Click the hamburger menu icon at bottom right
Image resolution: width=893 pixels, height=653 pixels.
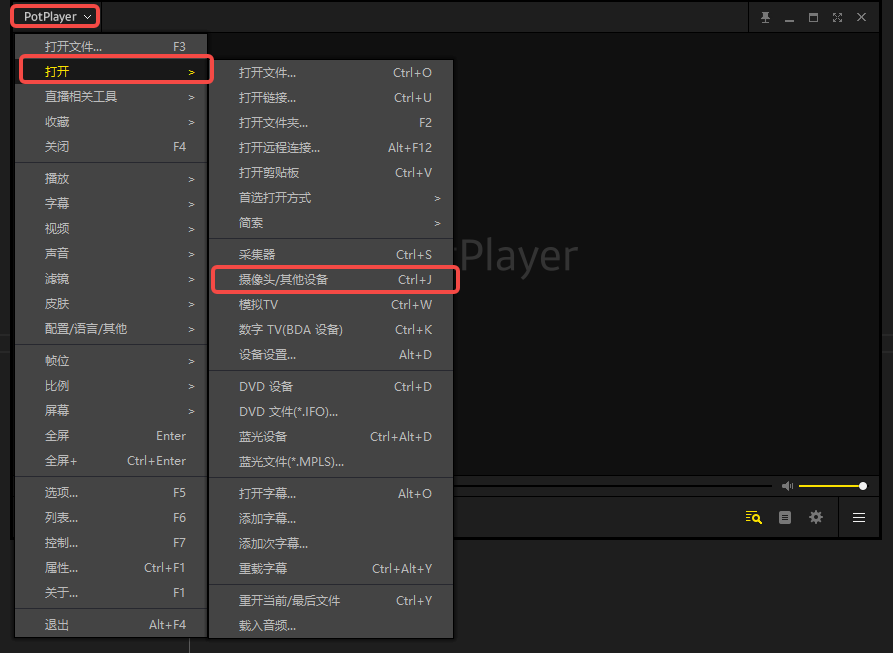point(859,517)
